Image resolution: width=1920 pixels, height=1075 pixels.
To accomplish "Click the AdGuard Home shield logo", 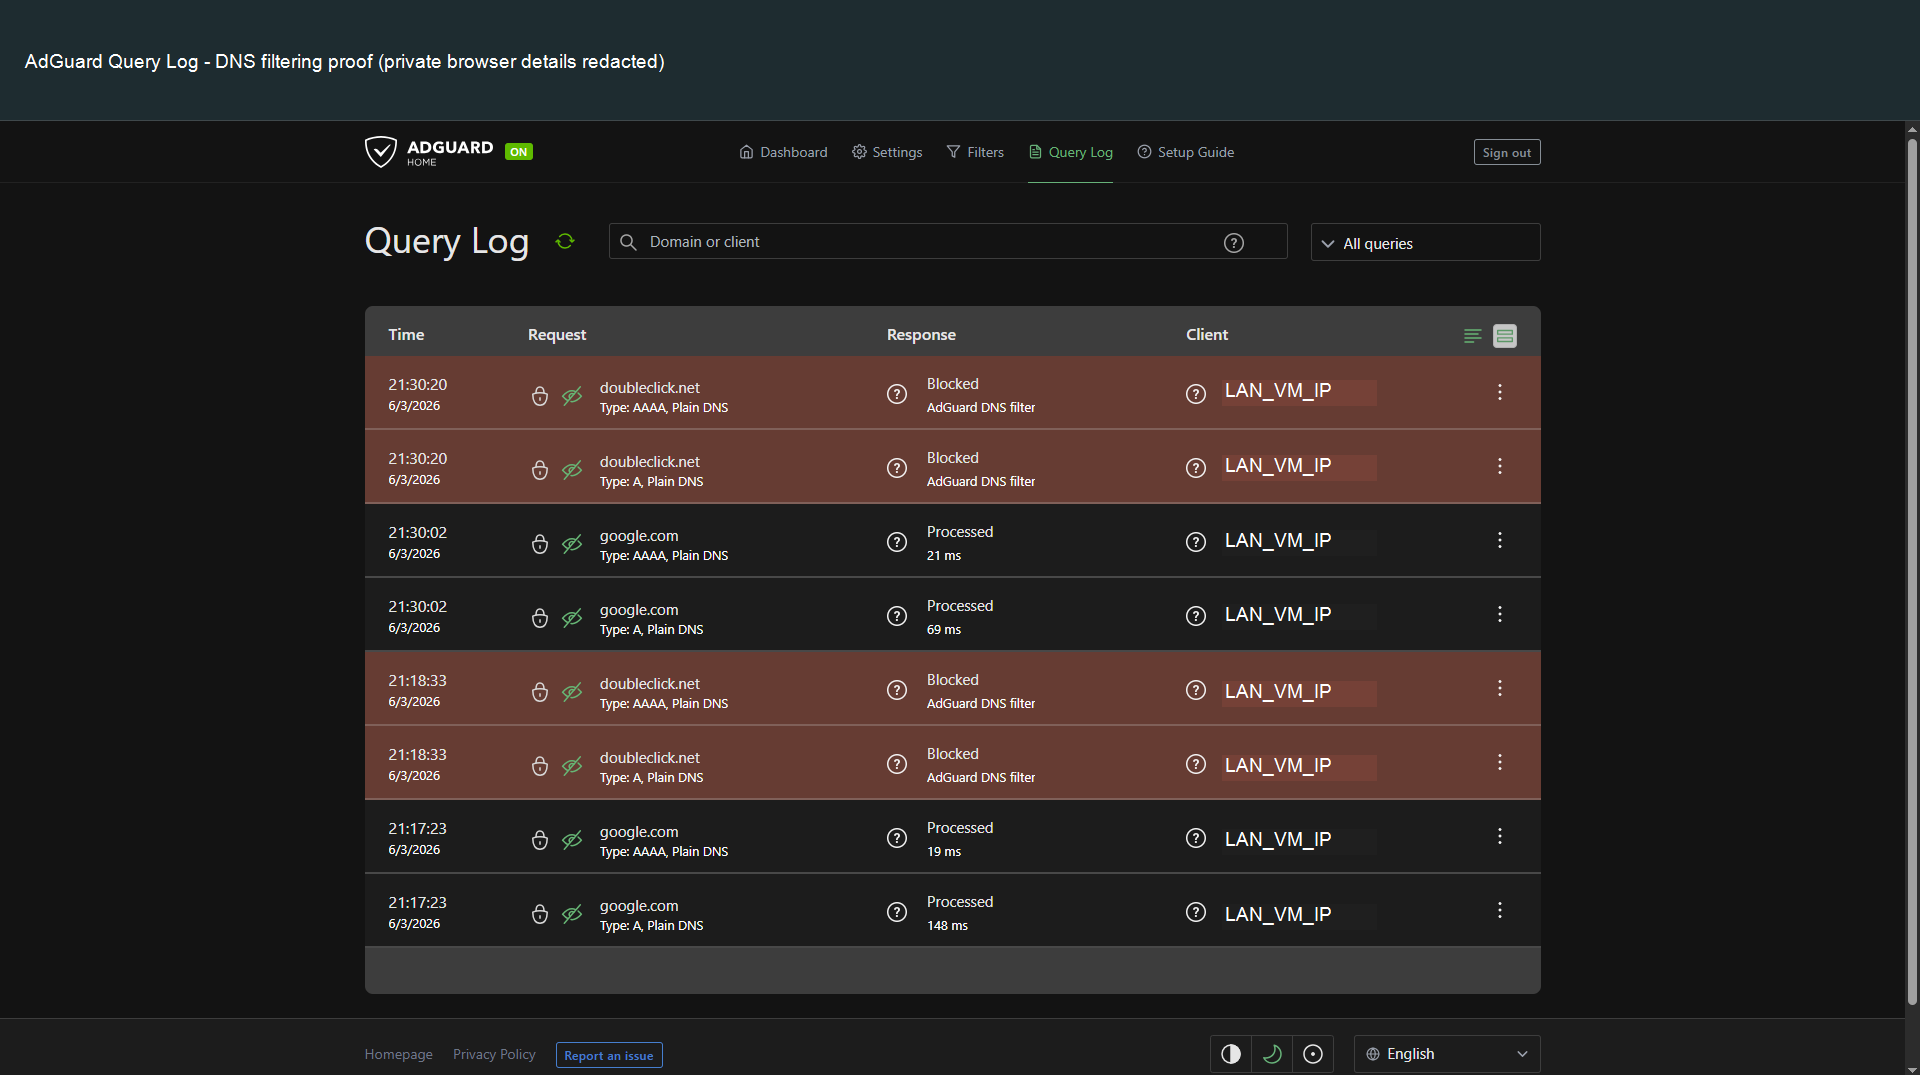I will point(380,152).
